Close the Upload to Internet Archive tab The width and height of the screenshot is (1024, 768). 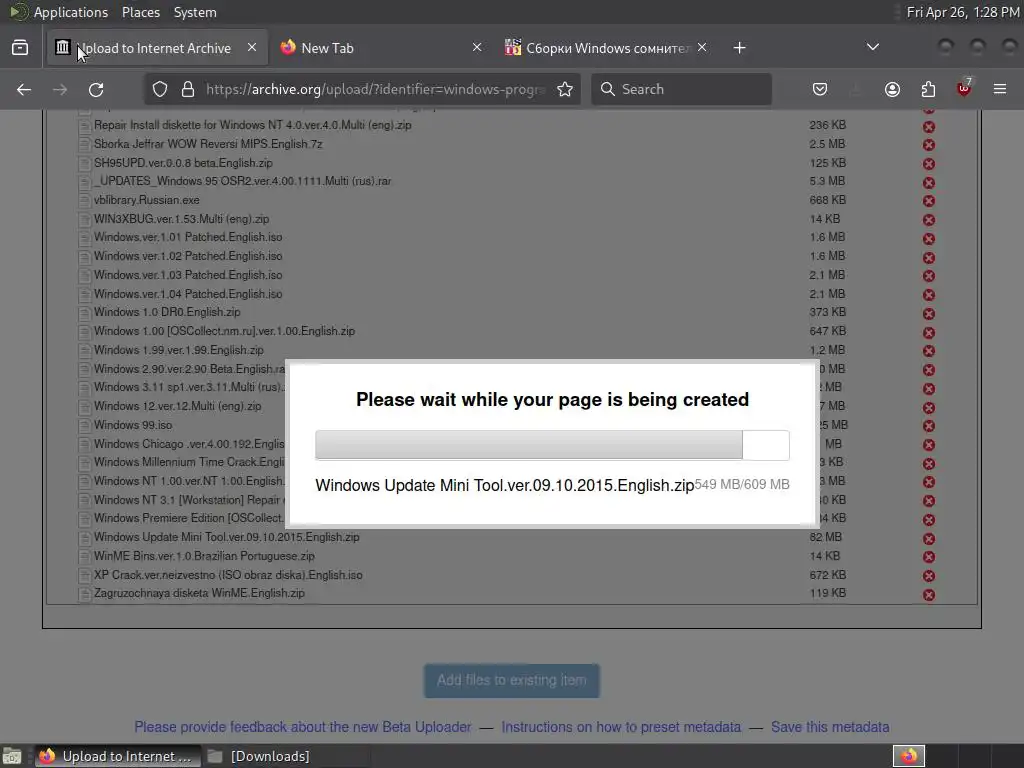(x=252, y=48)
